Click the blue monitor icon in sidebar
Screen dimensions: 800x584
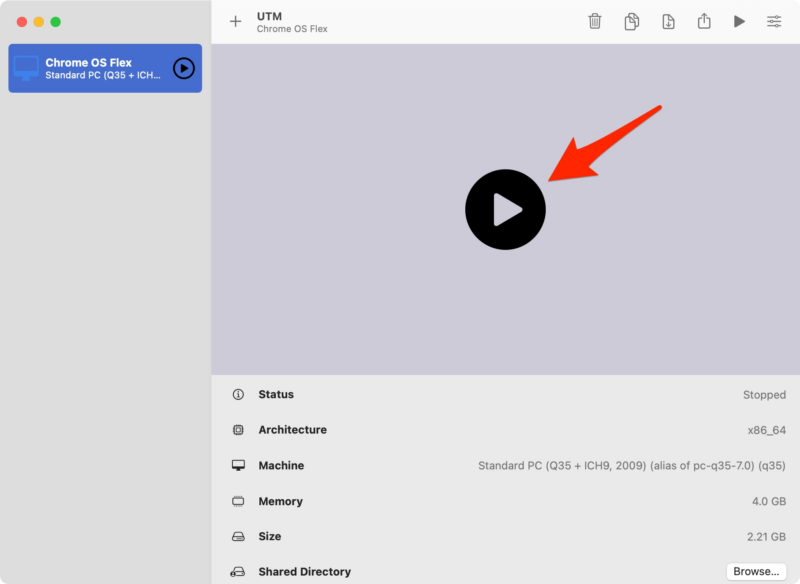pyautogui.click(x=26, y=68)
